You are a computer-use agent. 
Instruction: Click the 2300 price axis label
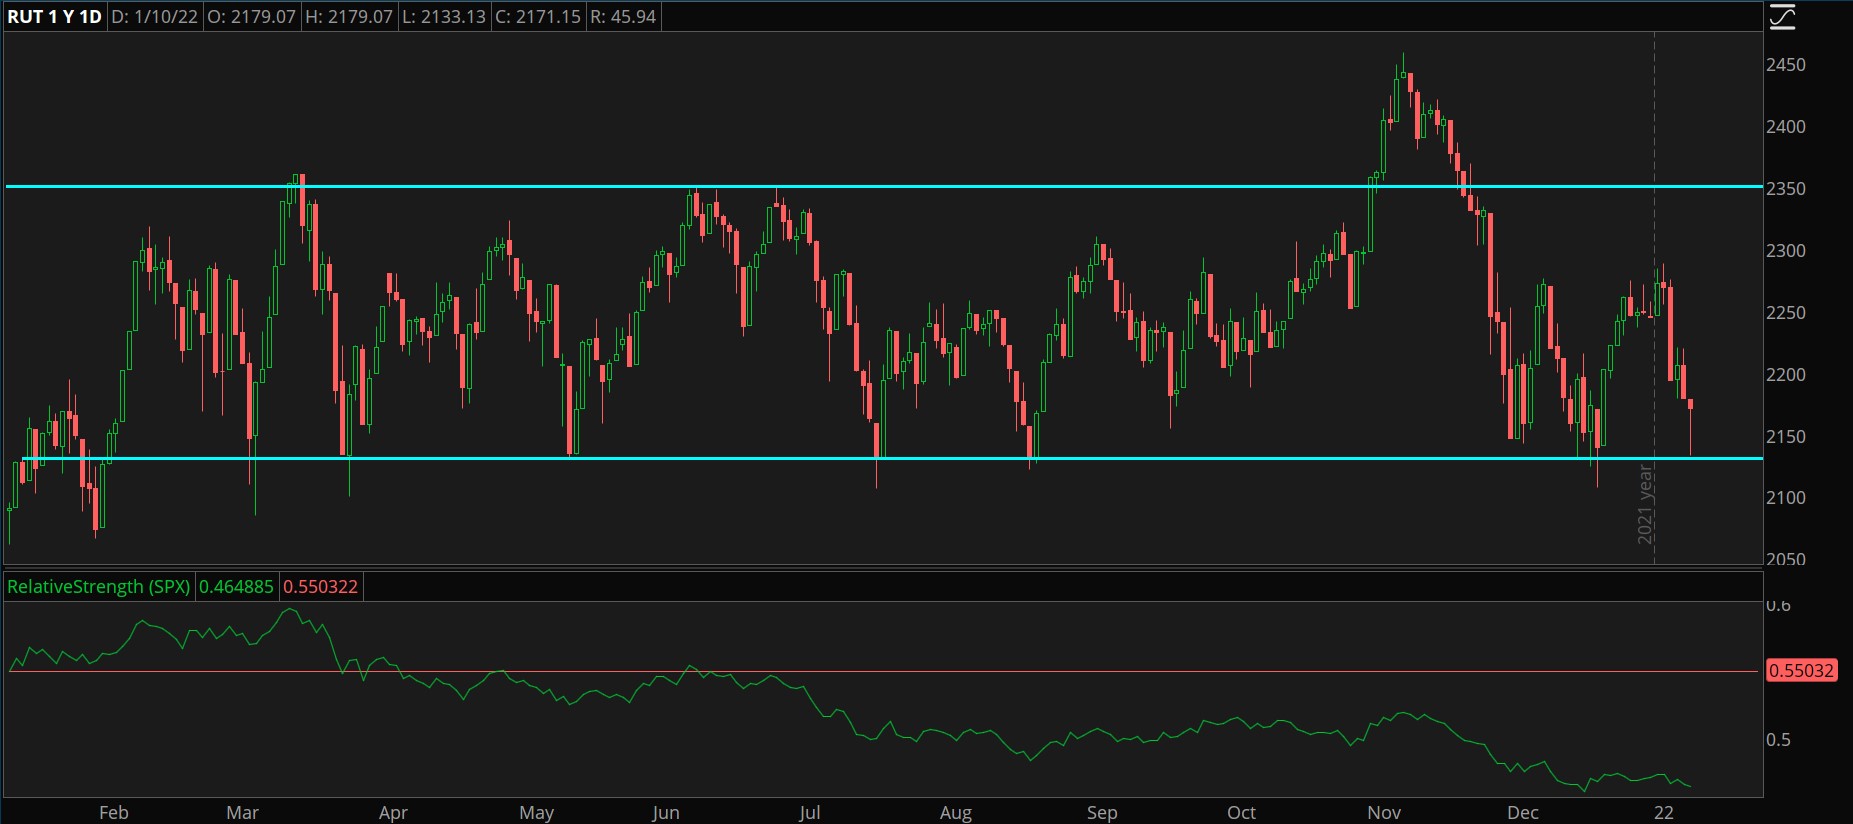(1786, 251)
